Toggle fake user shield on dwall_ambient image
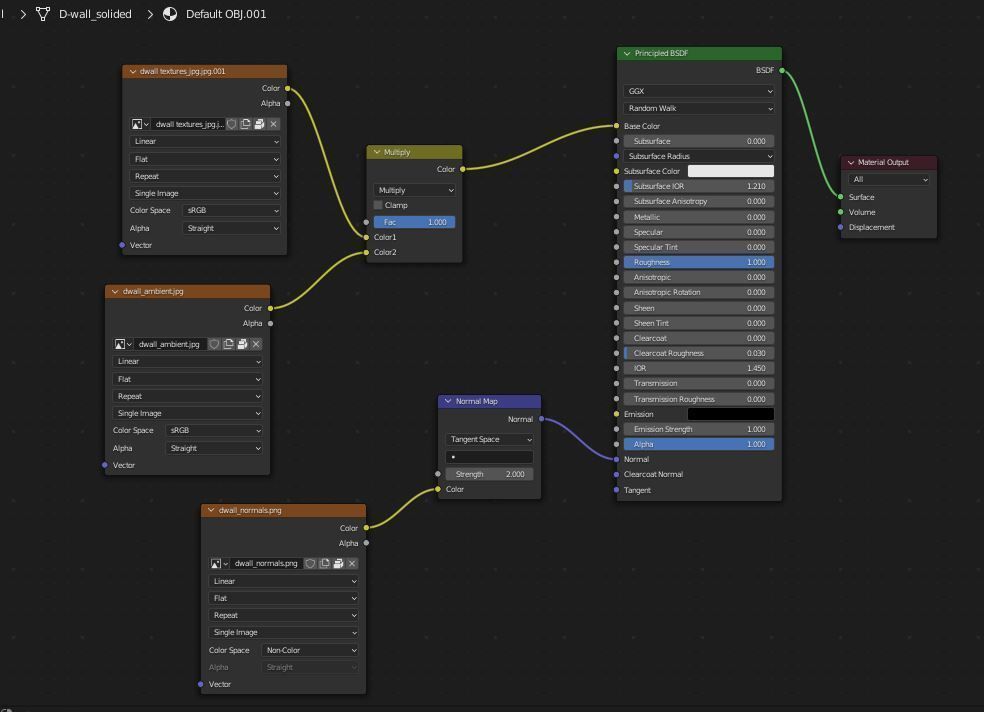Image resolution: width=984 pixels, height=712 pixels. (215, 344)
